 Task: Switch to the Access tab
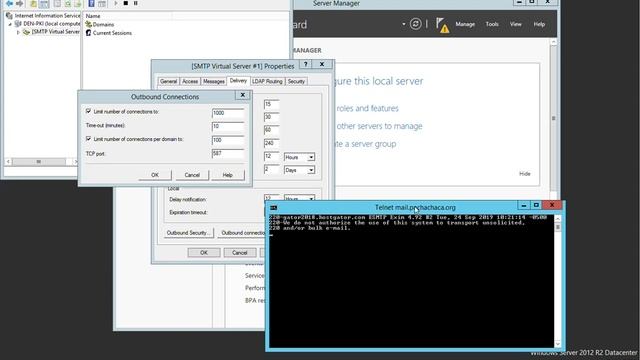pyautogui.click(x=190, y=82)
